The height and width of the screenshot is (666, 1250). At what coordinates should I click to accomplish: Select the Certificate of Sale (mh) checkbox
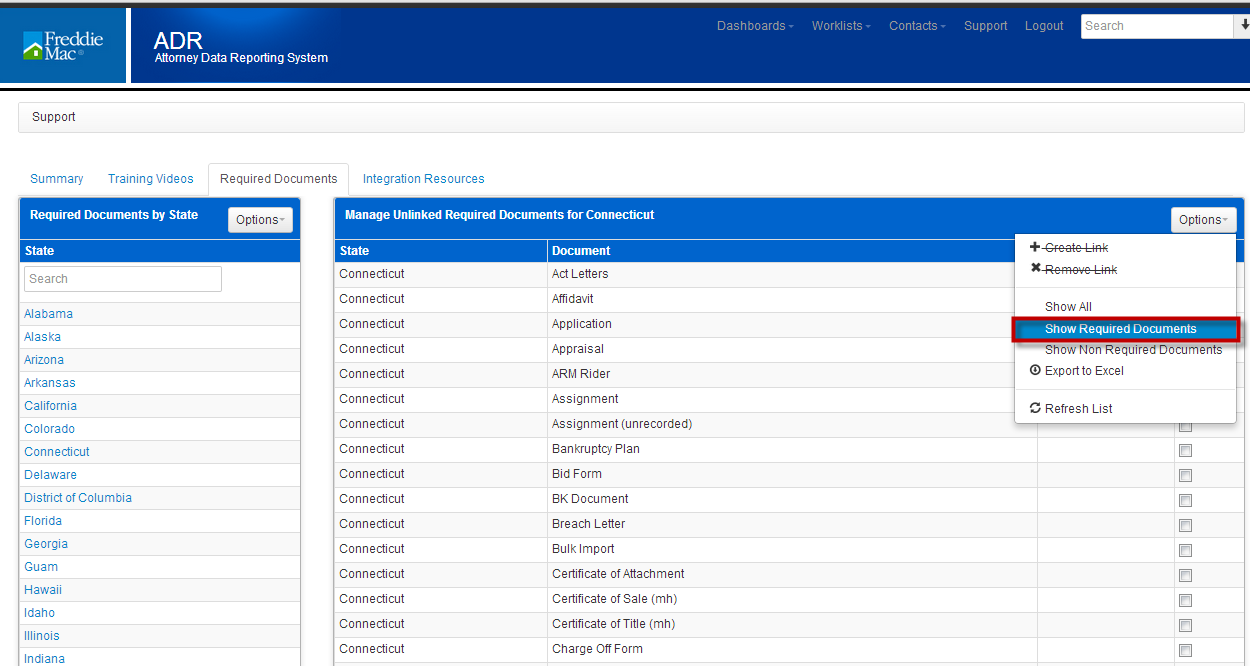pyautogui.click(x=1185, y=600)
